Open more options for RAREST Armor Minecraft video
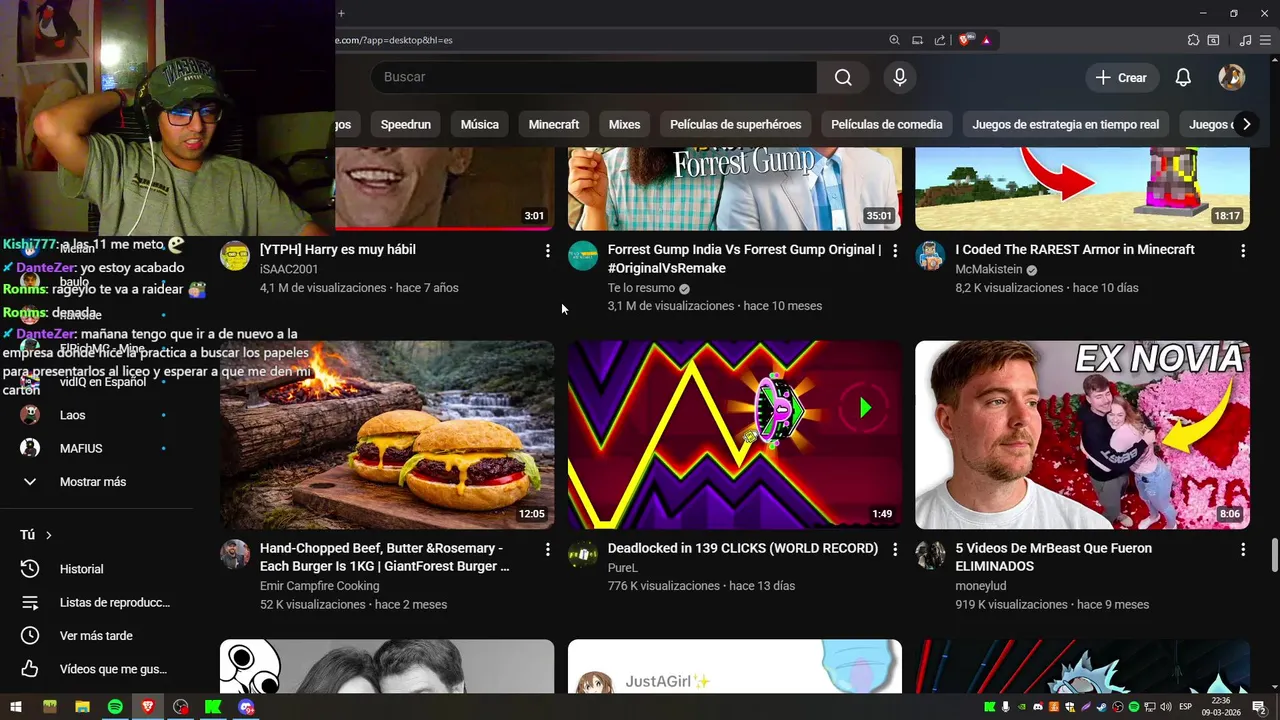 coord(1243,251)
